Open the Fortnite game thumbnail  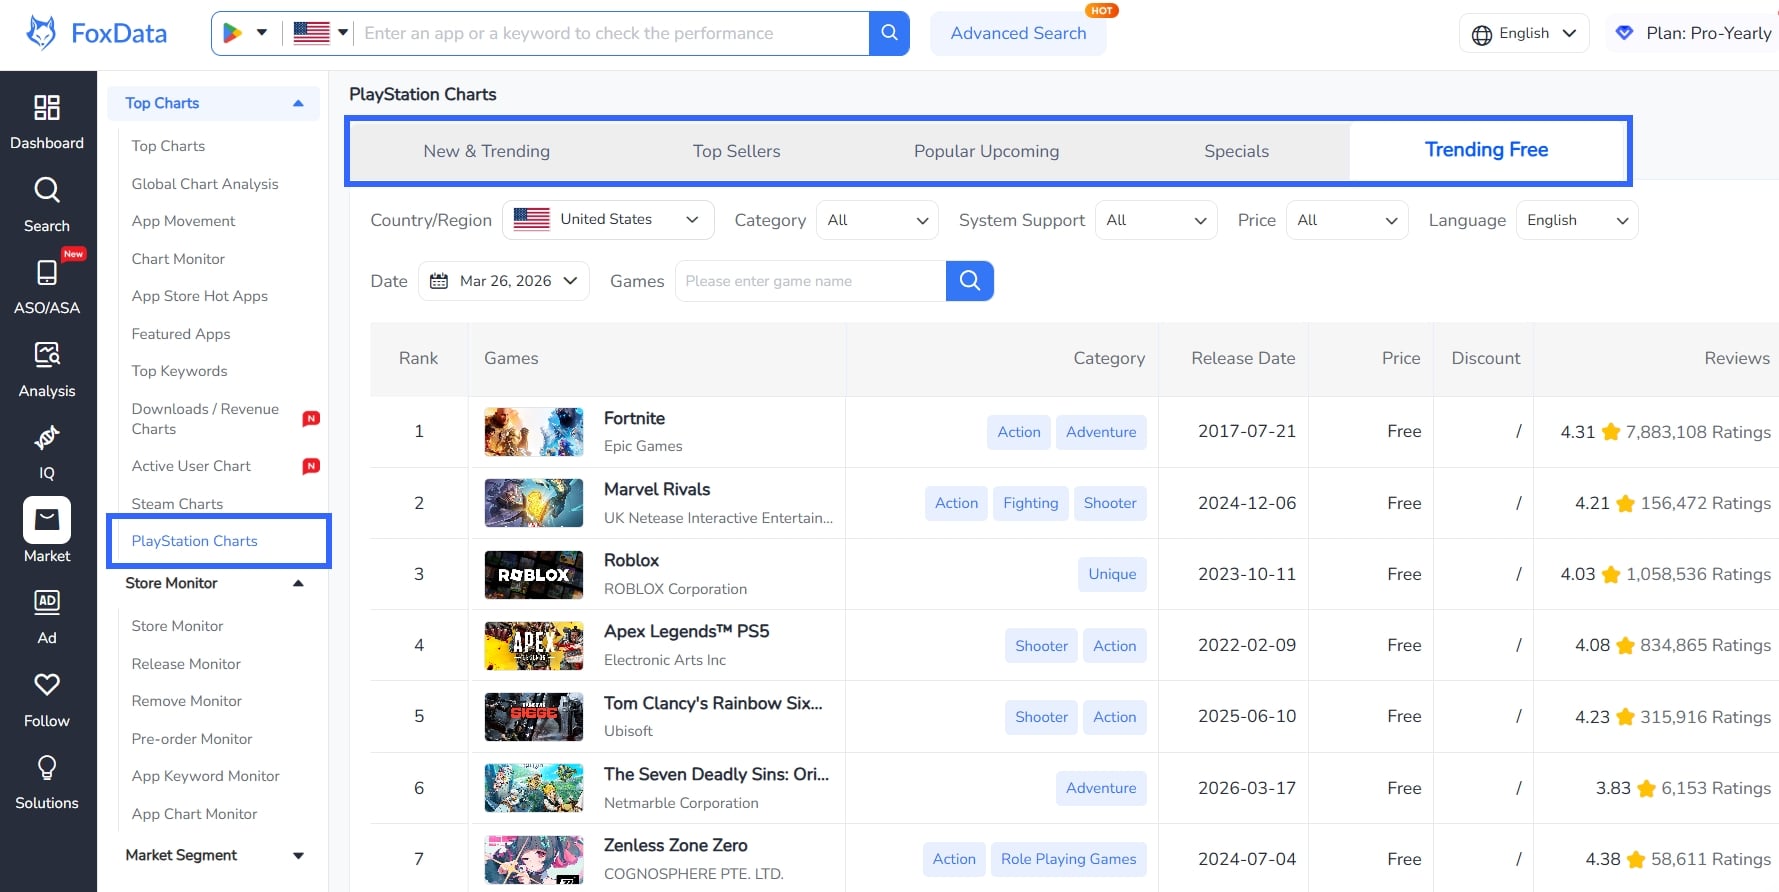pyautogui.click(x=534, y=432)
